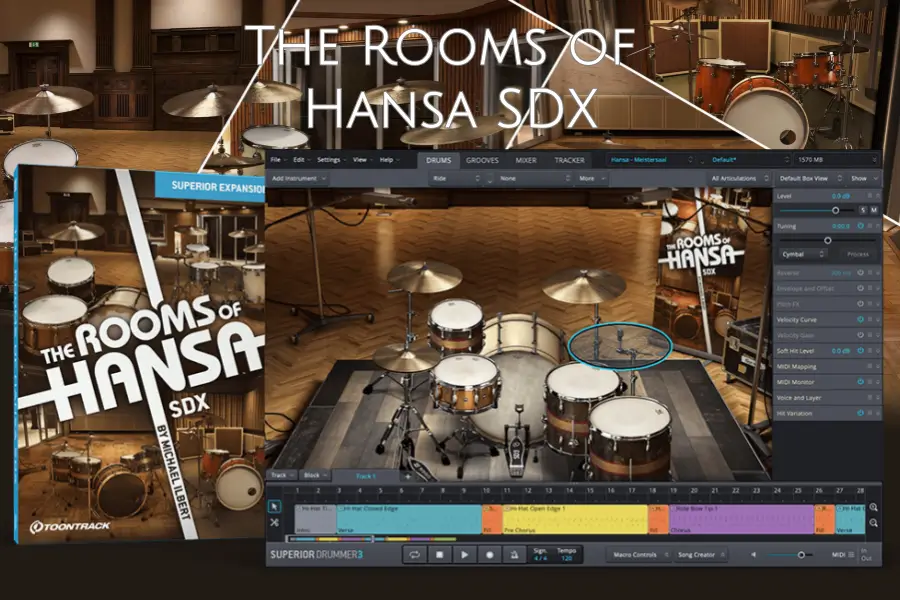Open the Voice and Layer menu icon
This screenshot has height=600, width=900.
coord(870,397)
